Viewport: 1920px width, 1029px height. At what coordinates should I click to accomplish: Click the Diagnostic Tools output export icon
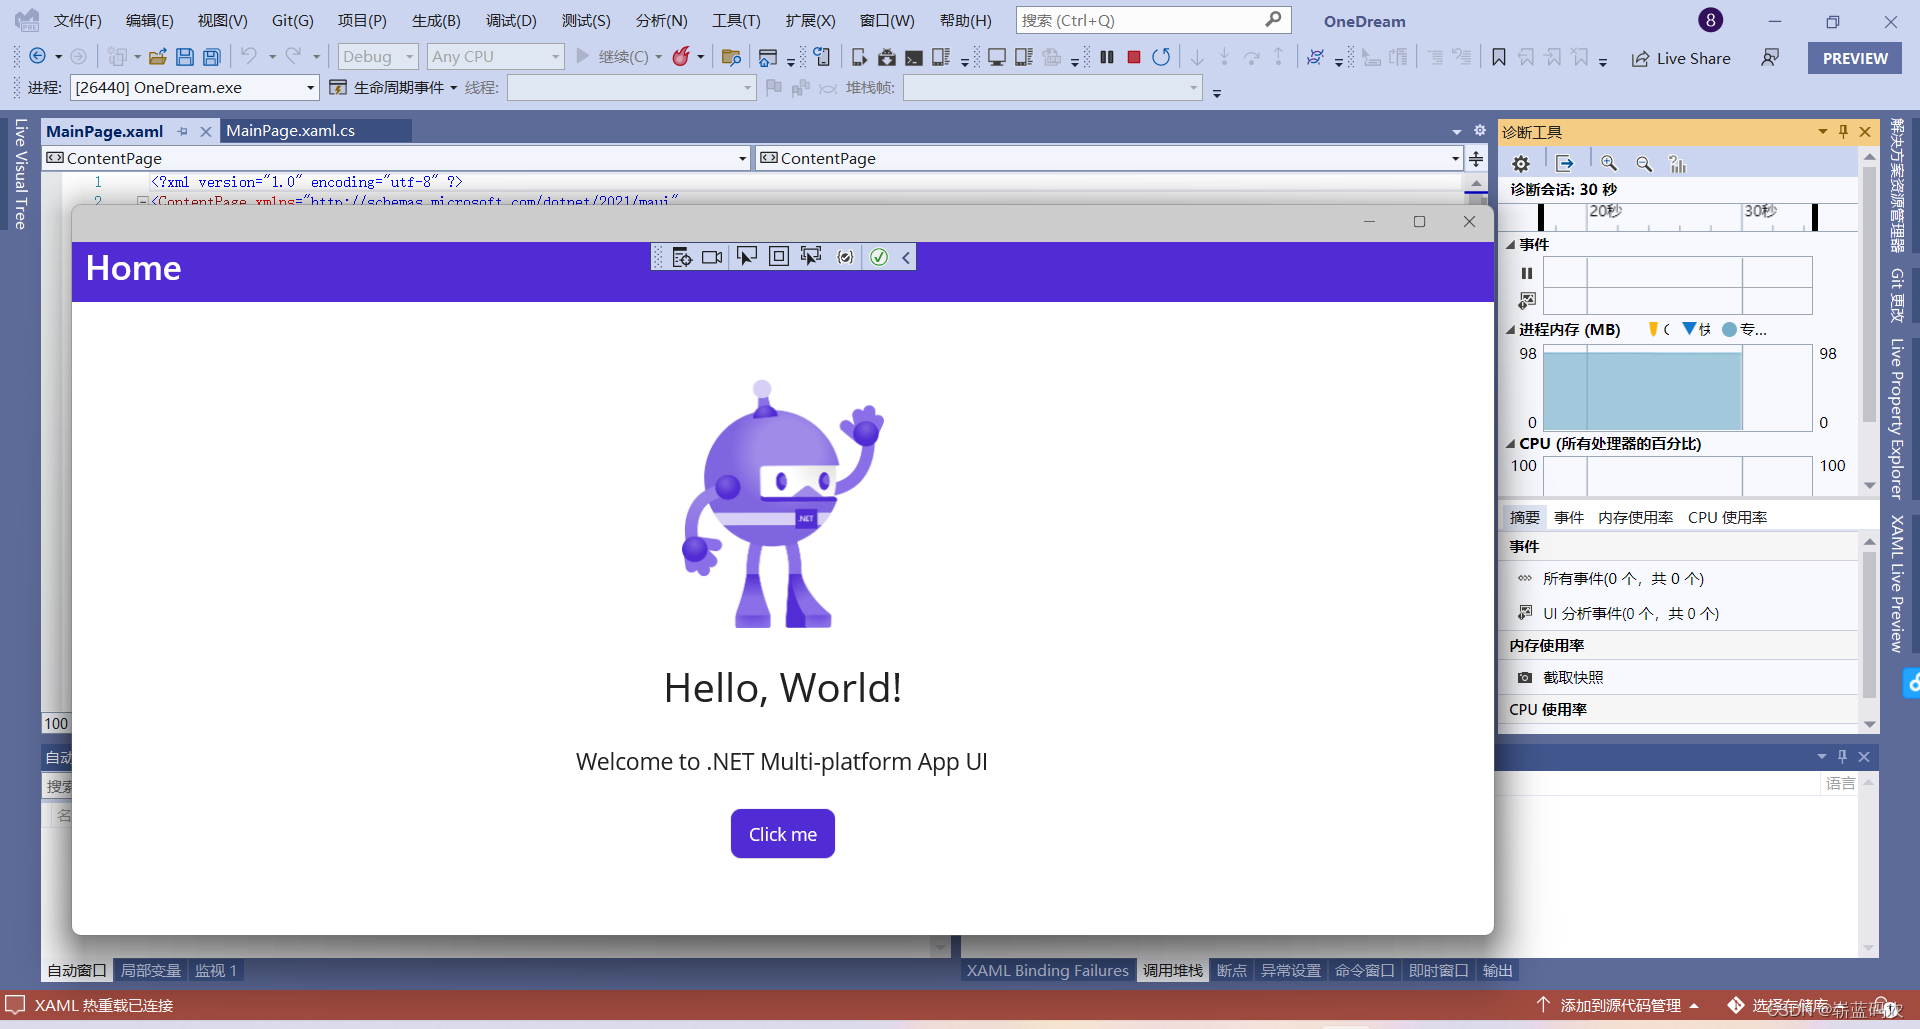click(1565, 164)
